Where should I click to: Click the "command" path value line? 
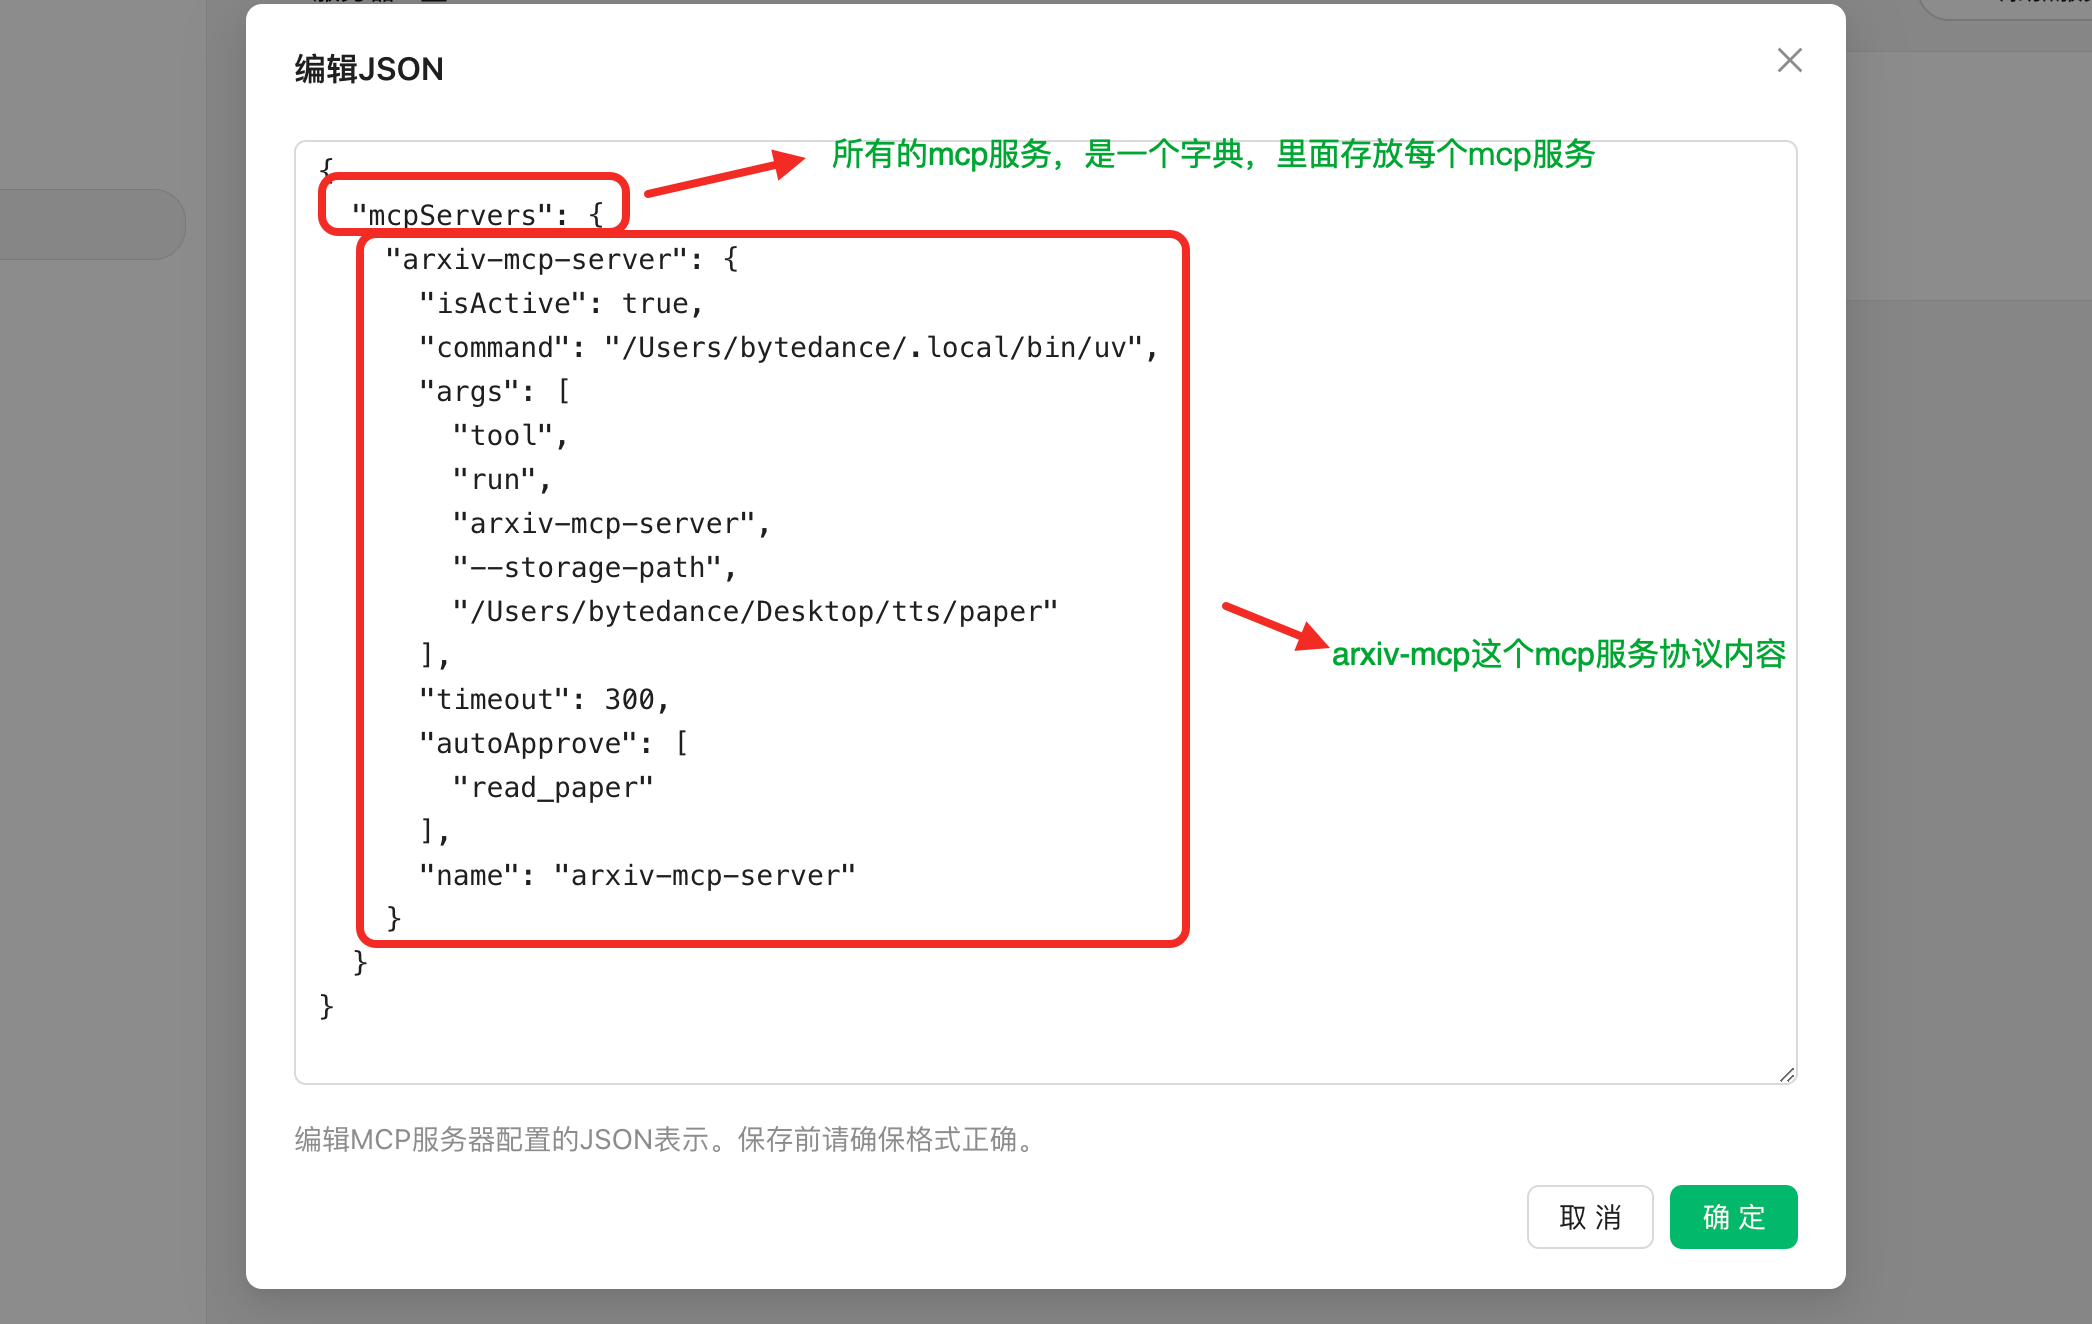(x=880, y=347)
